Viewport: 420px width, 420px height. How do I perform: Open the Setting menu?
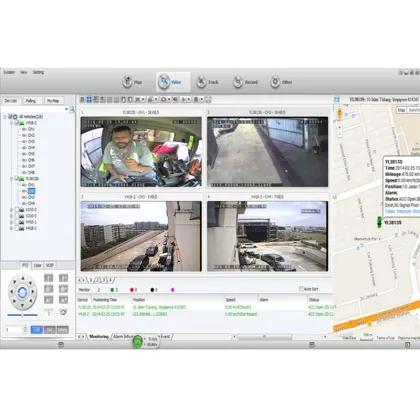[38, 72]
